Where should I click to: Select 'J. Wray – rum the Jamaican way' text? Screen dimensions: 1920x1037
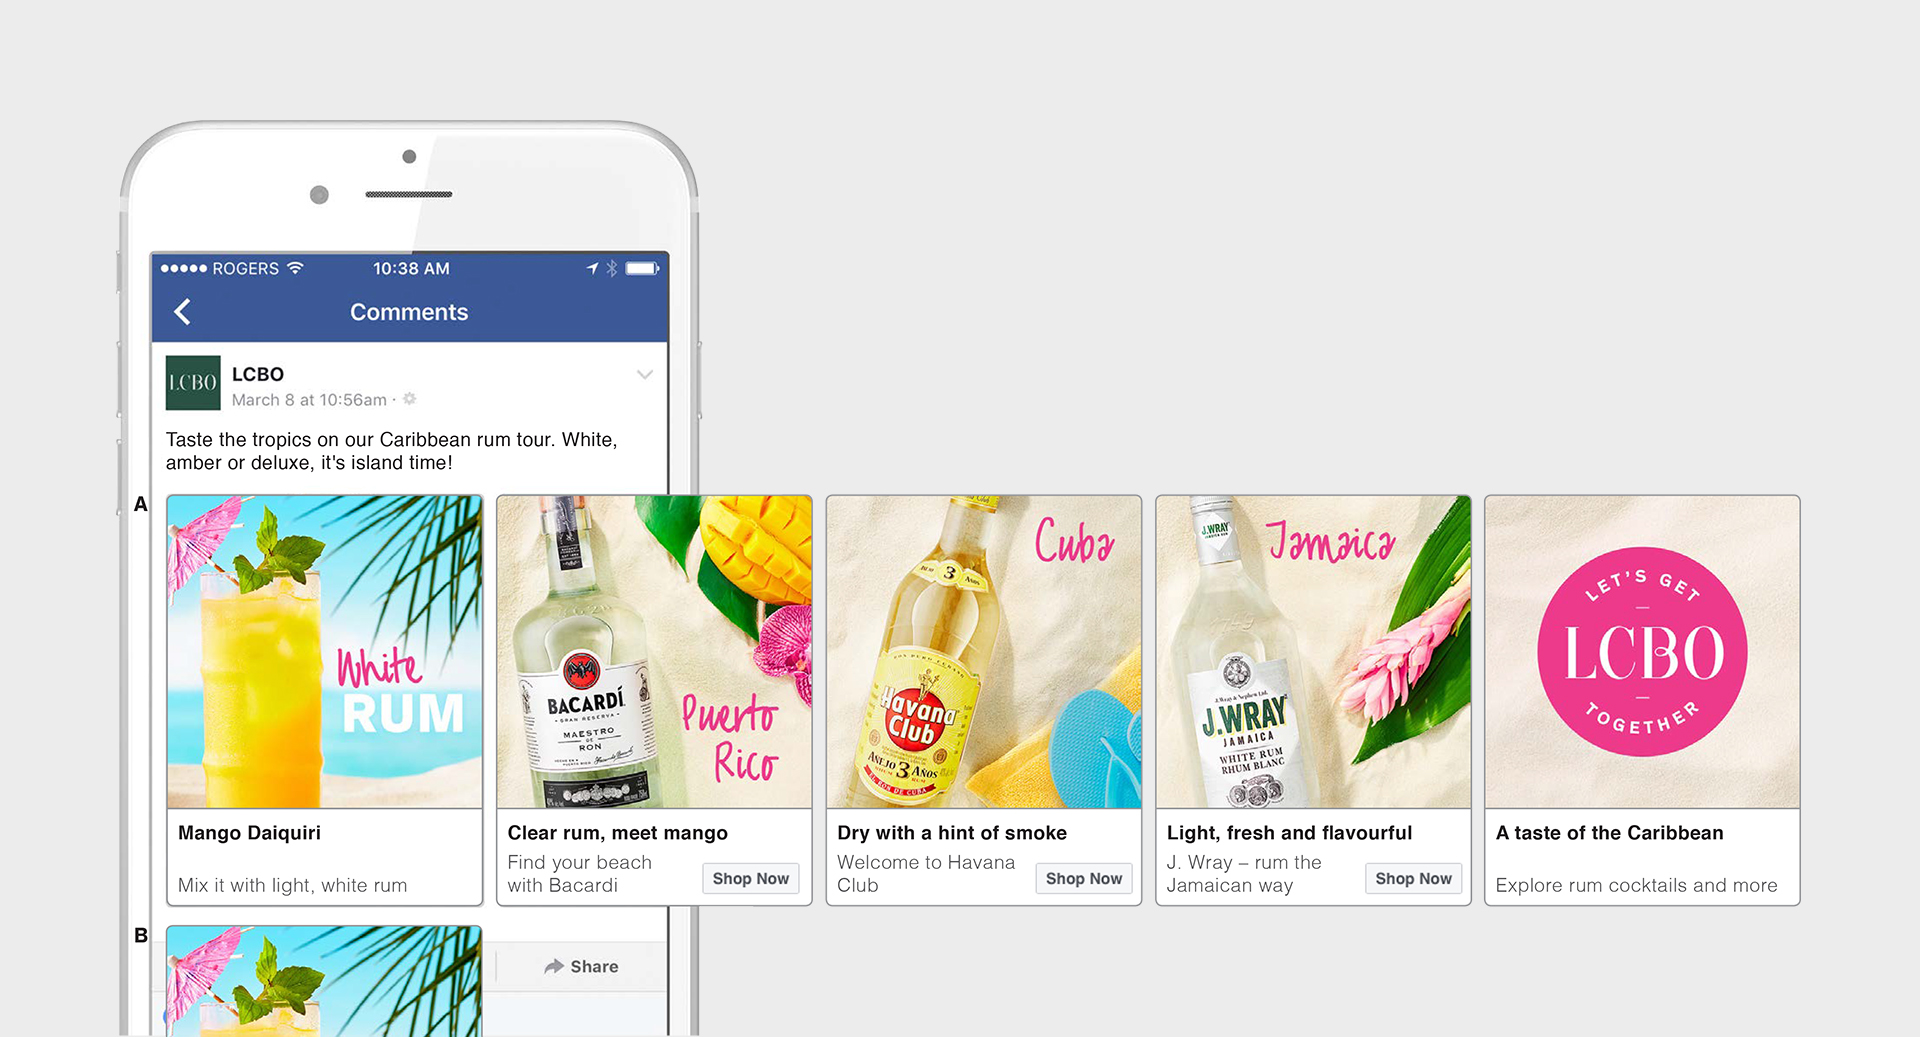(x=1244, y=873)
